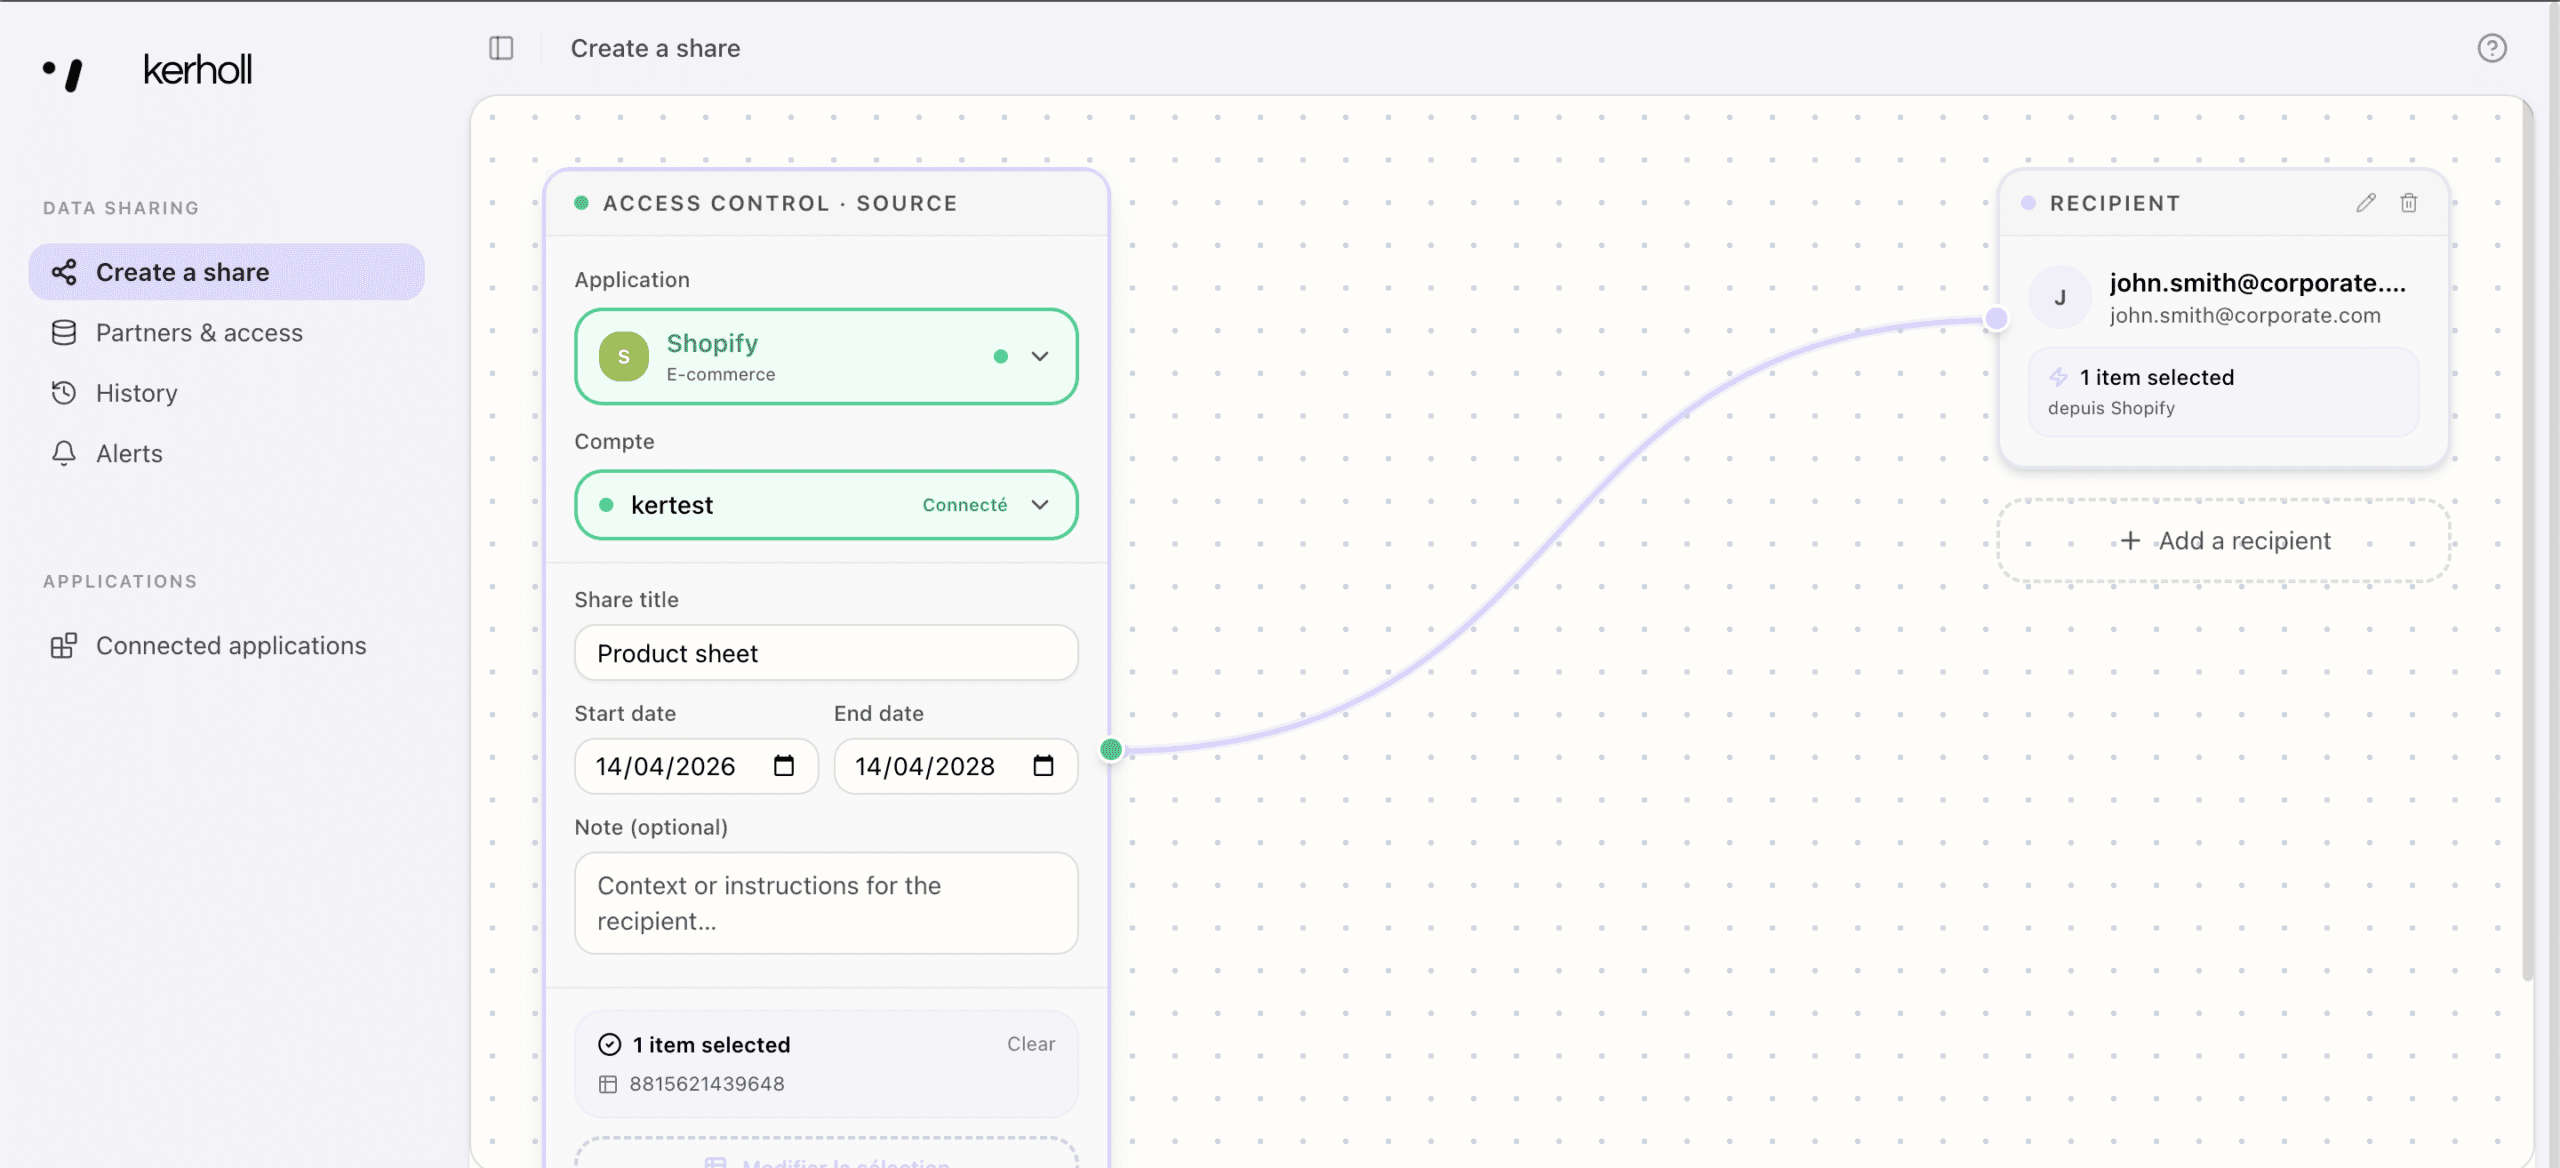This screenshot has height=1168, width=2560.
Task: Open End date calendar picker icon
Action: (x=1043, y=766)
